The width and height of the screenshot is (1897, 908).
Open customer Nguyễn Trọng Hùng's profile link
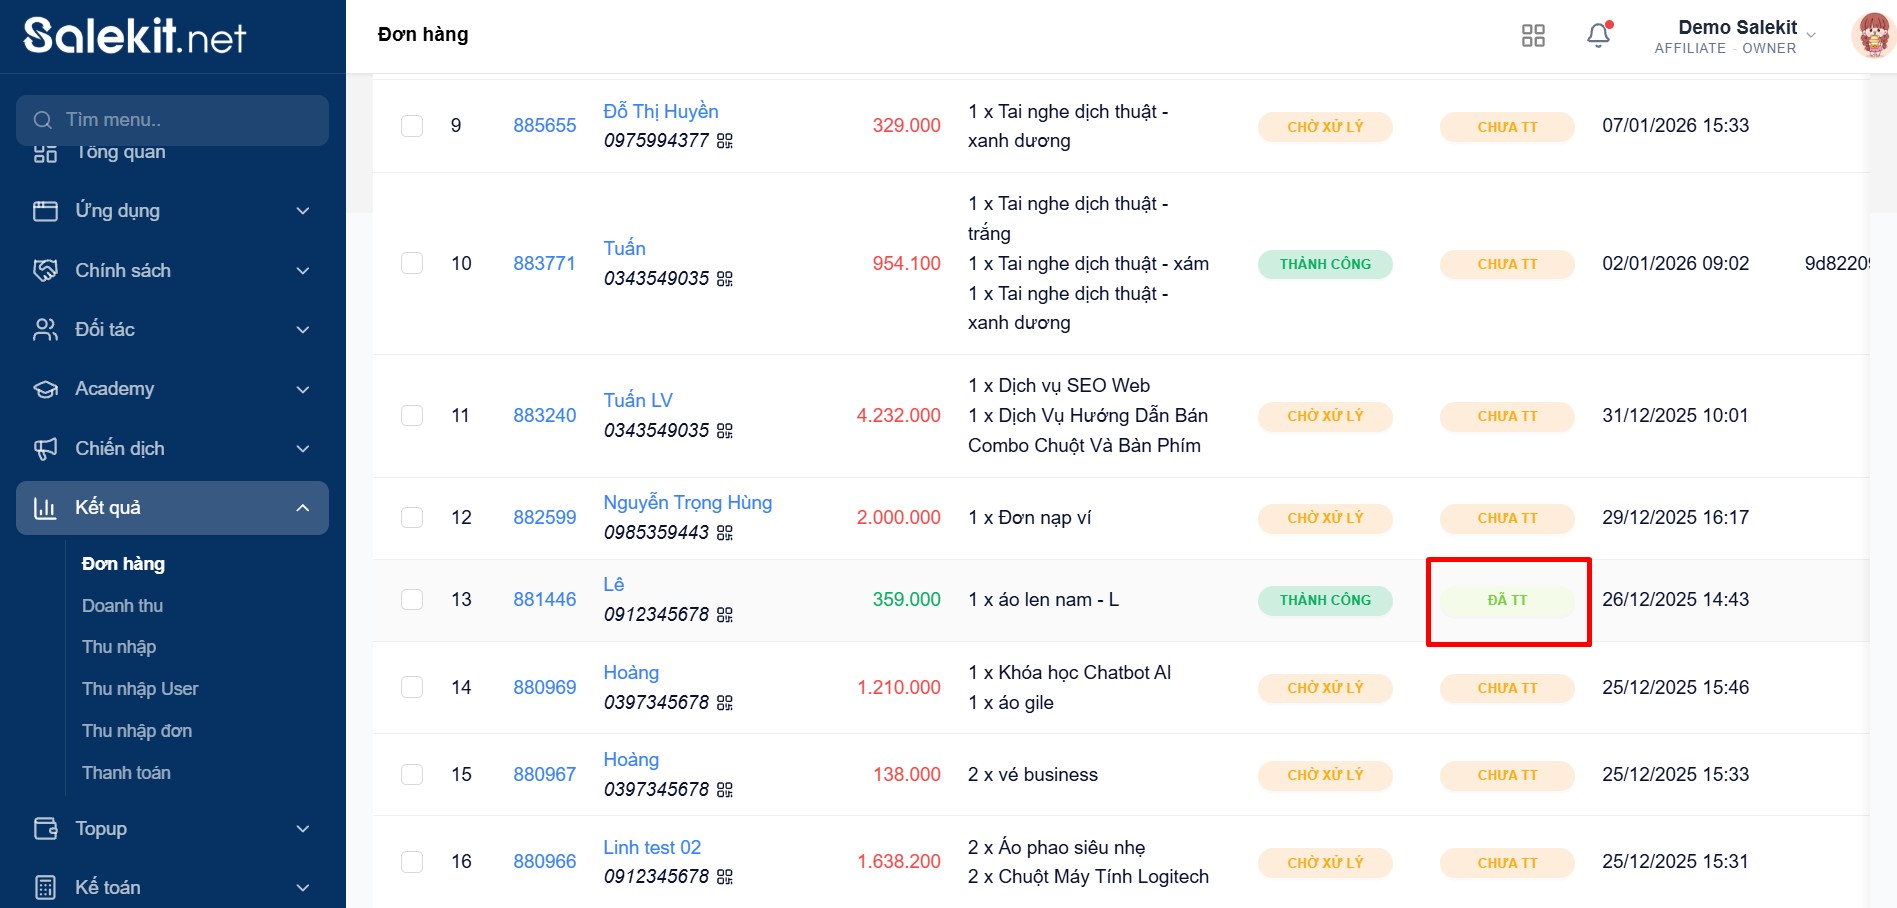pos(687,503)
